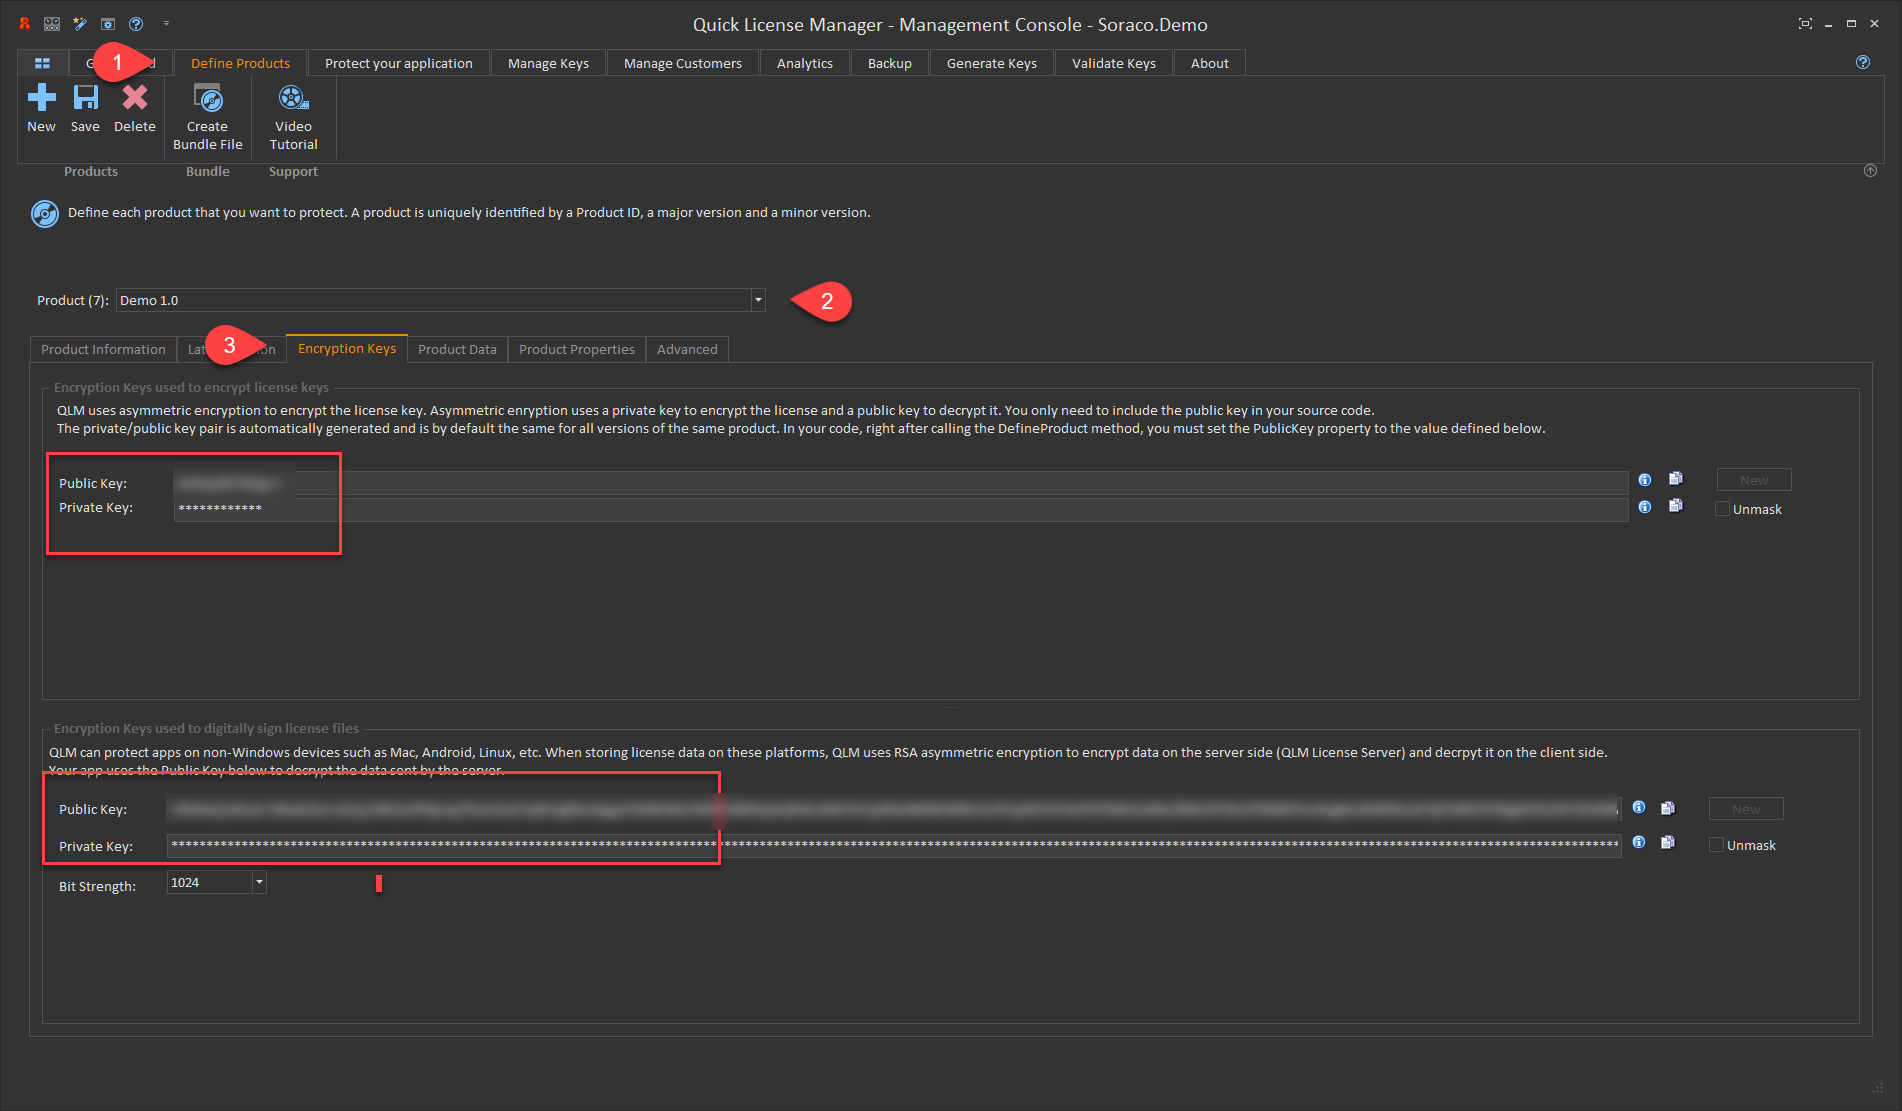Open the Validate Keys tab

coord(1114,63)
